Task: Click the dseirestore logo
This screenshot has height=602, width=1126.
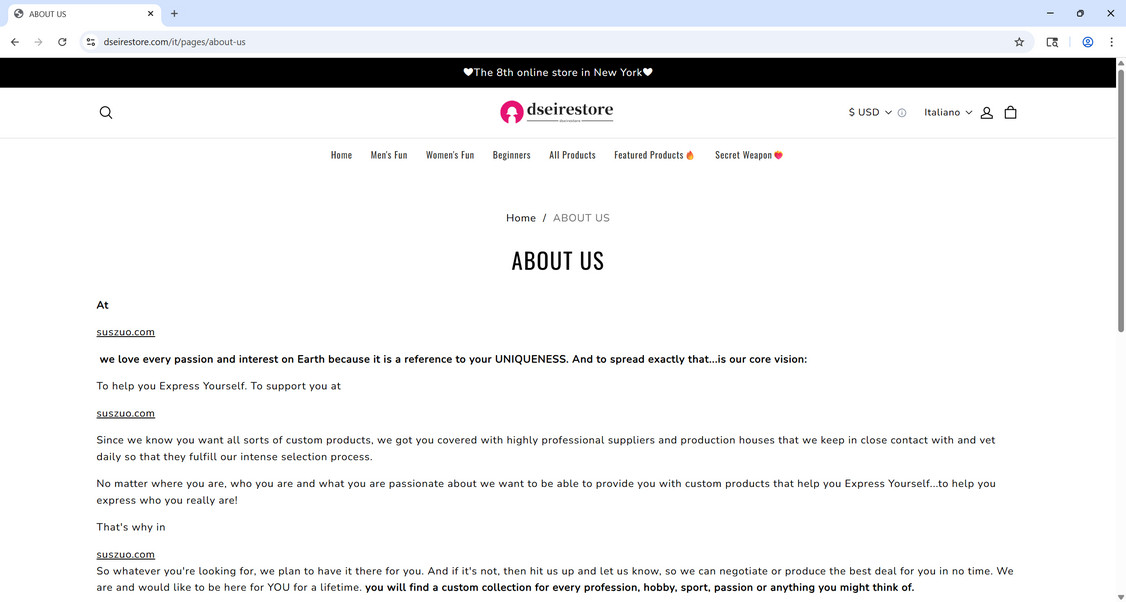Action: point(557,111)
